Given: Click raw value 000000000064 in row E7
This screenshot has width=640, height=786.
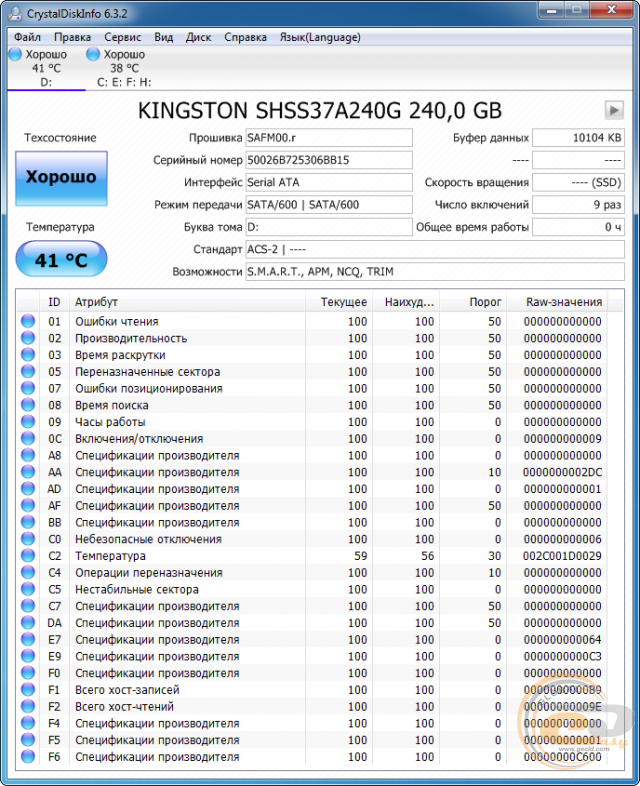Looking at the screenshot, I should 562,640.
